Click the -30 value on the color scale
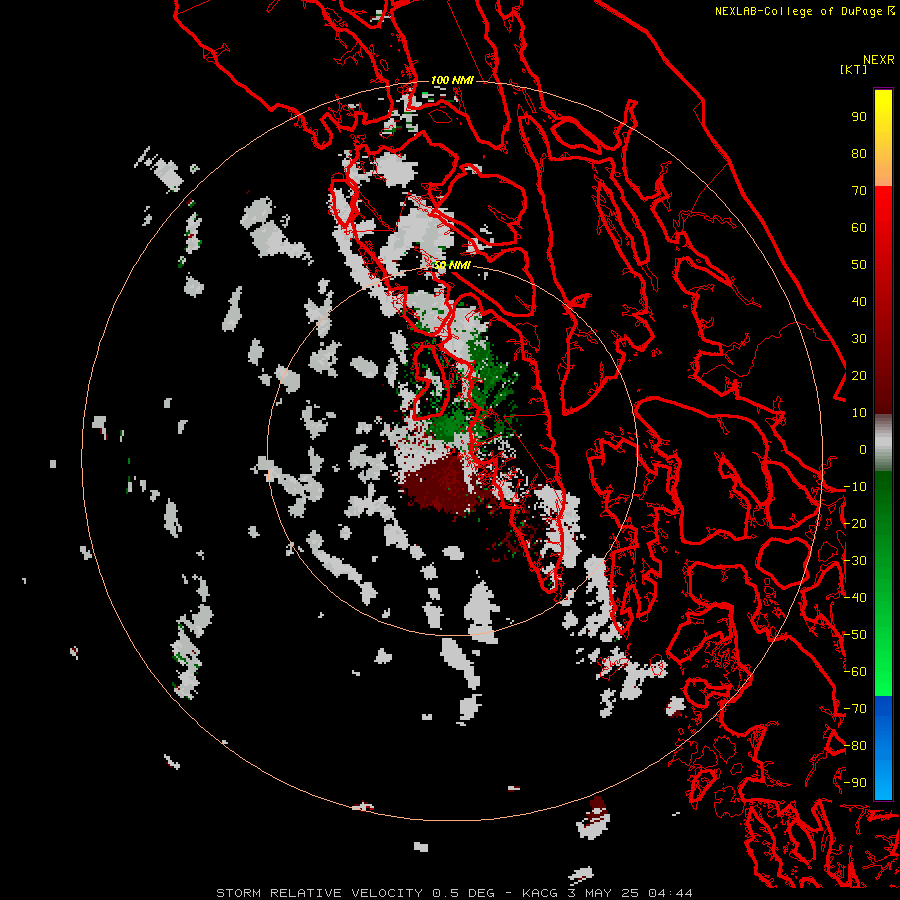The image size is (900, 900). coord(855,561)
